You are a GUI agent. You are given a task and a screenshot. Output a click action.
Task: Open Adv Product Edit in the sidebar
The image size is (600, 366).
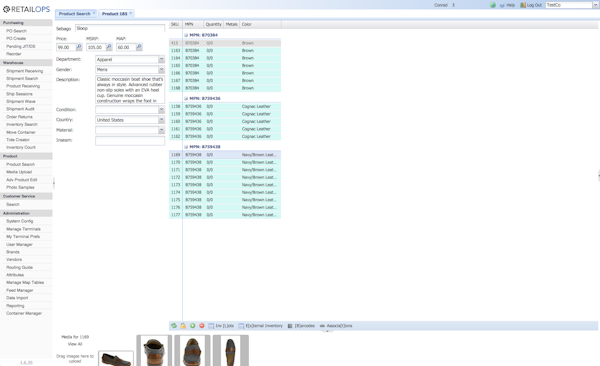point(22,180)
